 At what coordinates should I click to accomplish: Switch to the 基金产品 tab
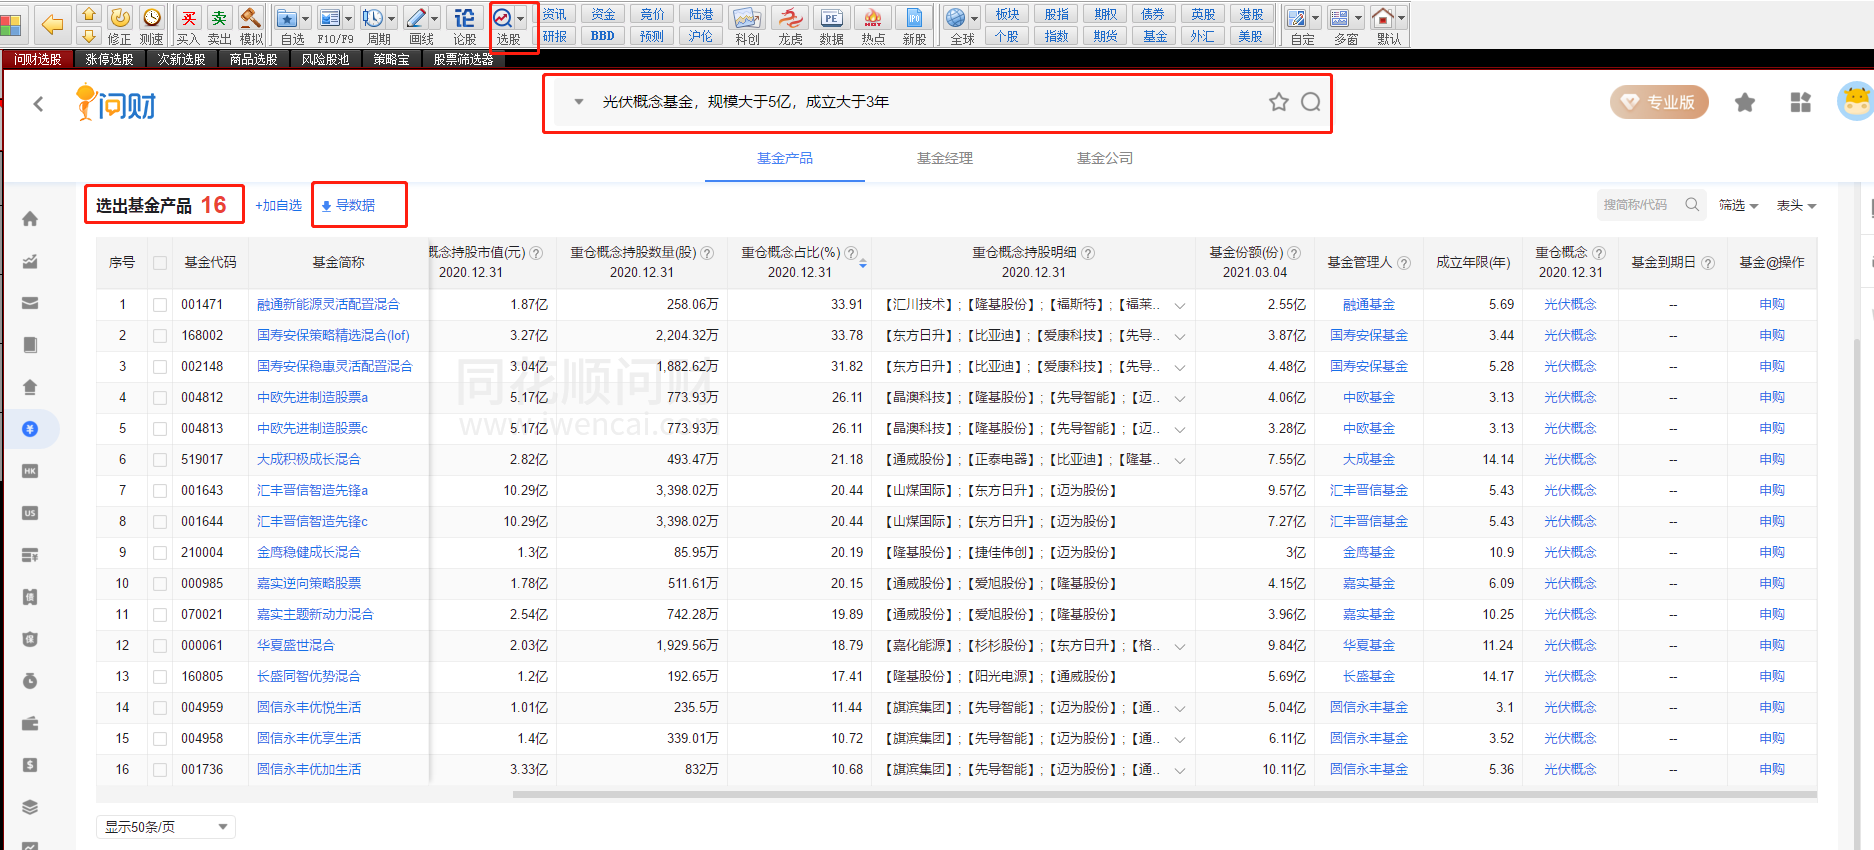click(785, 158)
